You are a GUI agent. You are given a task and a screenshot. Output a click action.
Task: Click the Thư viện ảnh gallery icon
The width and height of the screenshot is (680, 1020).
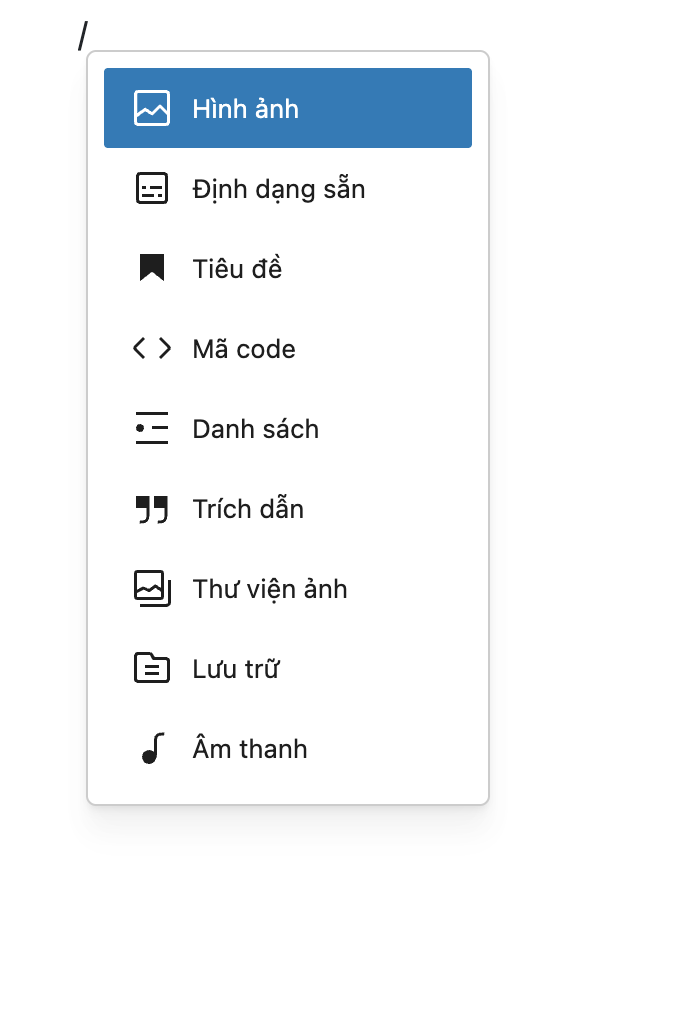pos(152,588)
